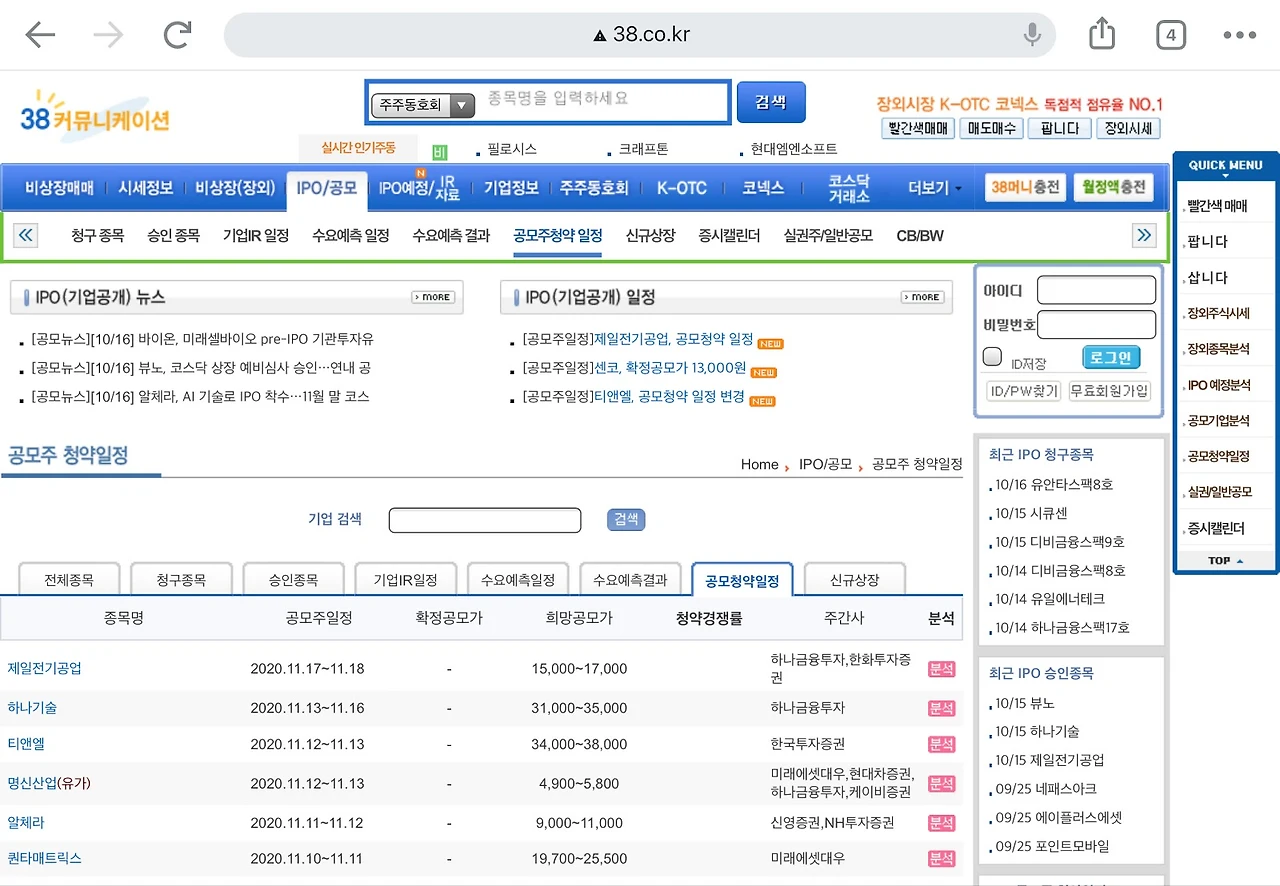Open quick menu 팝니다 link

[x=1207, y=241]
